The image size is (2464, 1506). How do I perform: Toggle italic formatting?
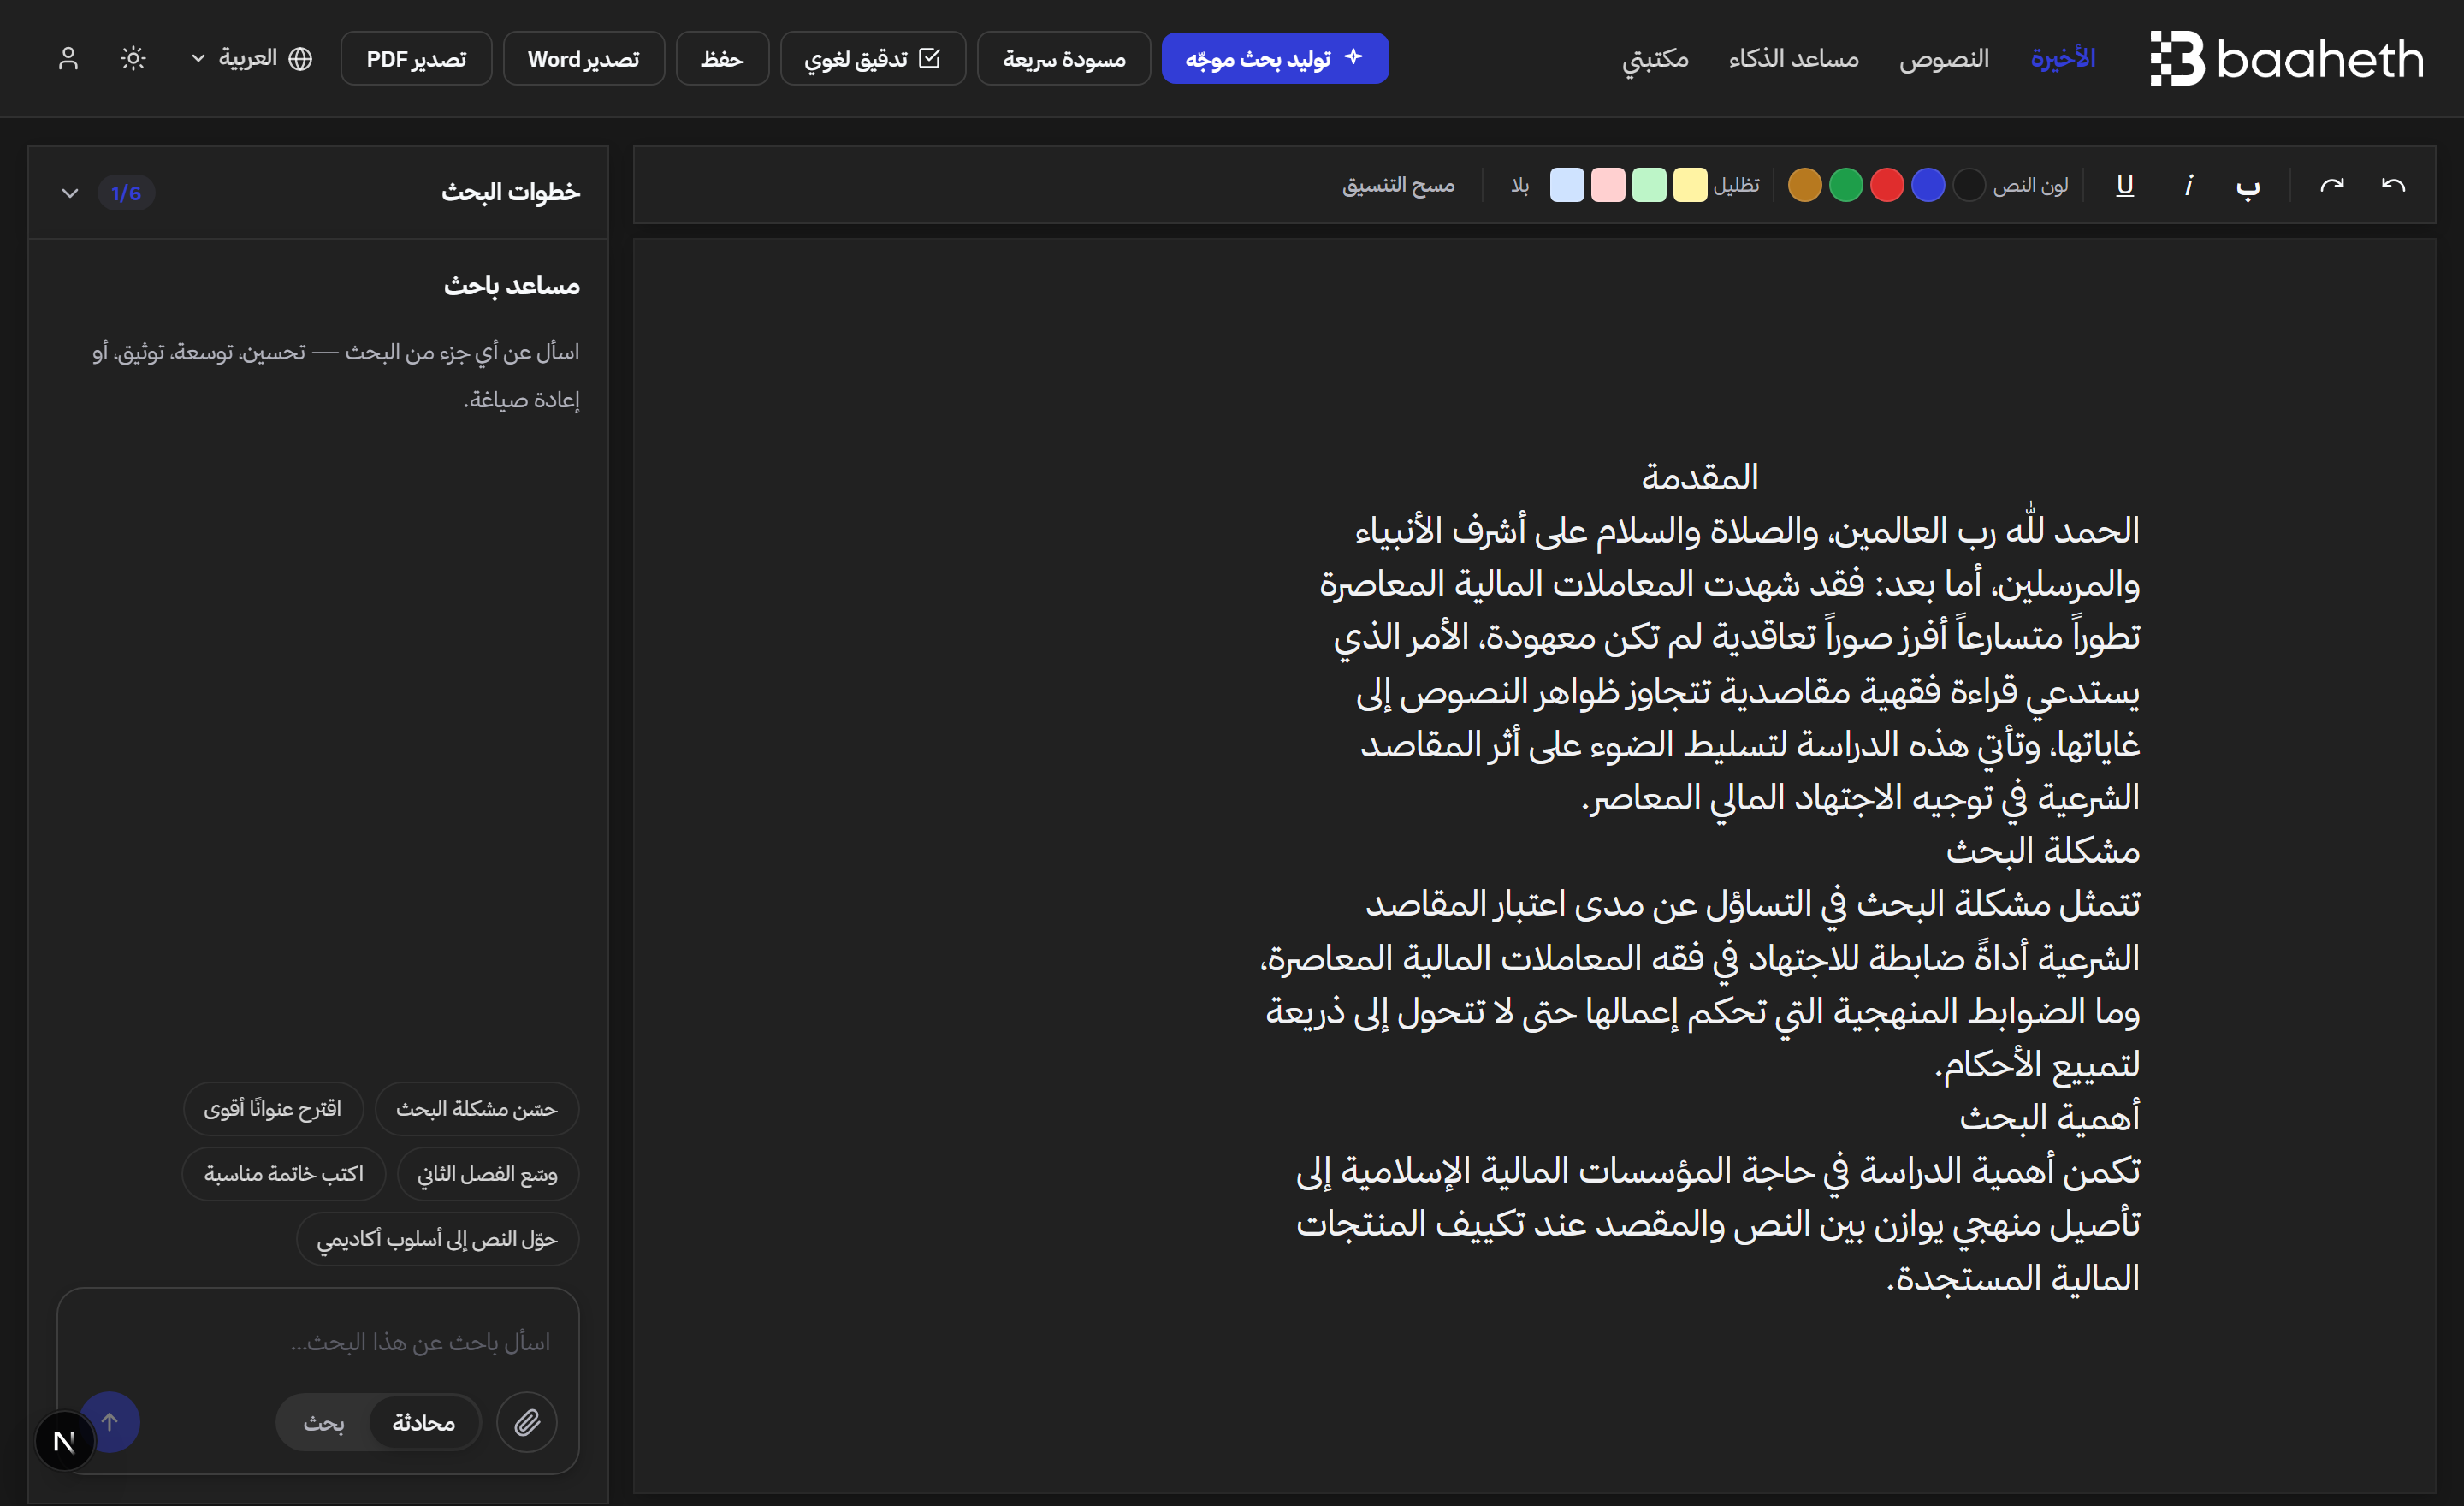point(2188,185)
